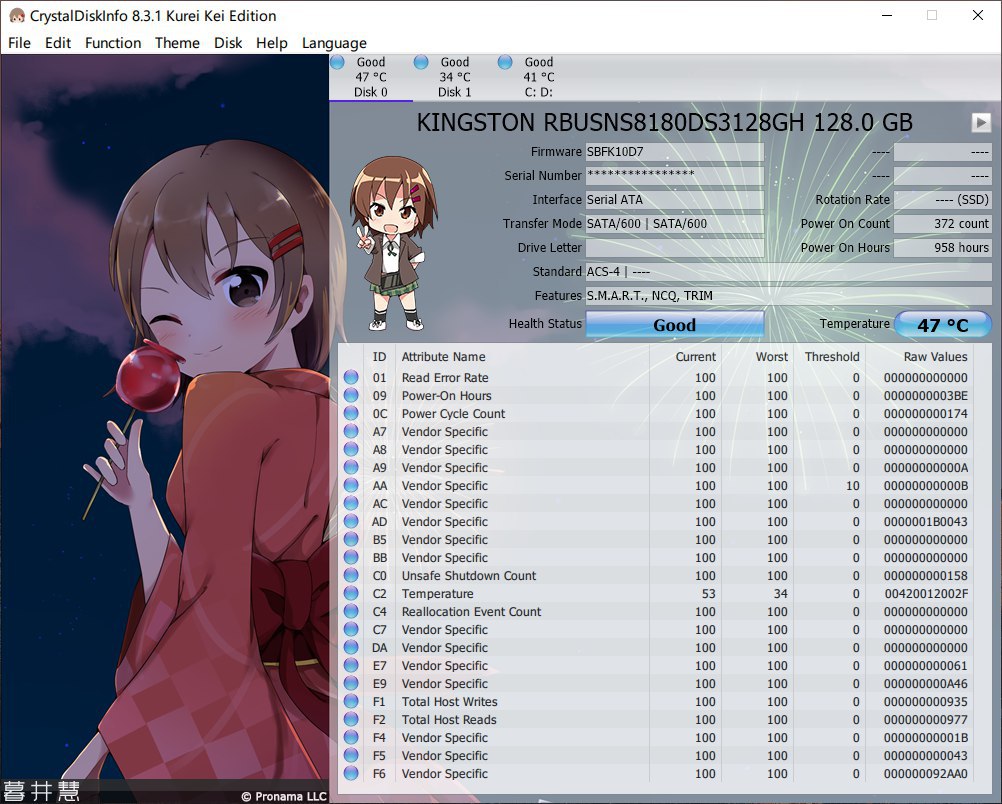Click the Worst column header
Screen dimensions: 1002x804
point(771,357)
